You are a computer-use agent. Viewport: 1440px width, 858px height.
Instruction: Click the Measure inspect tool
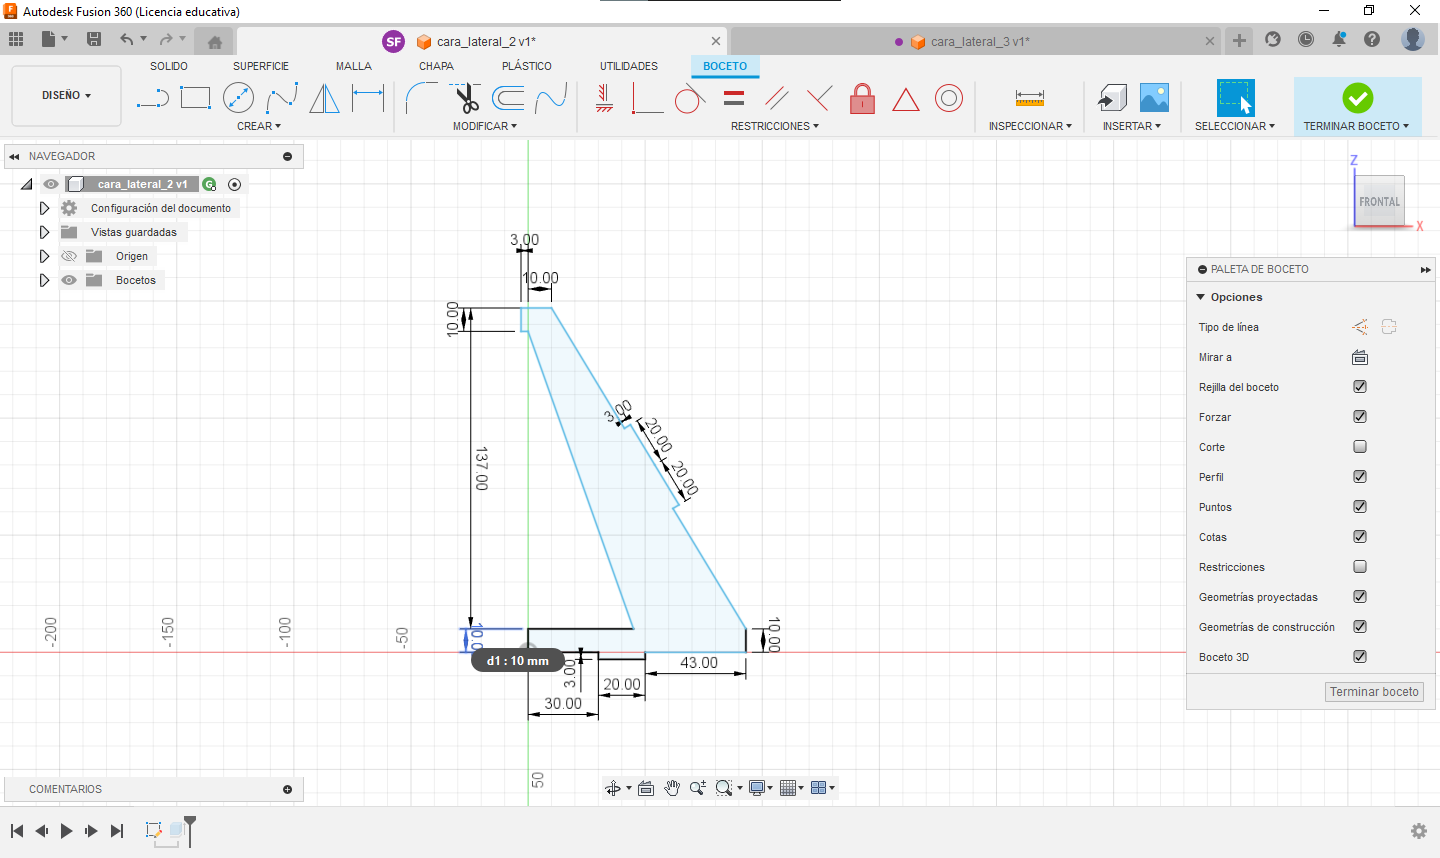1029,98
